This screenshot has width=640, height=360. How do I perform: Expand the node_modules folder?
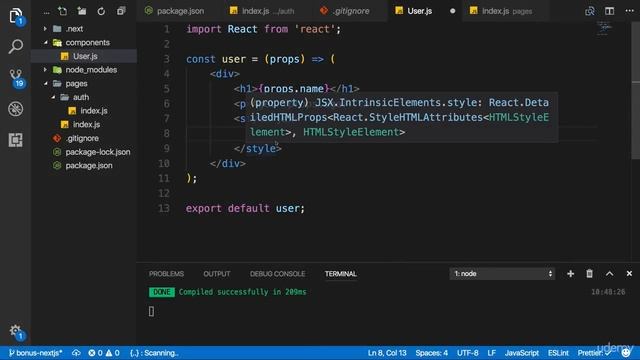(x=91, y=70)
